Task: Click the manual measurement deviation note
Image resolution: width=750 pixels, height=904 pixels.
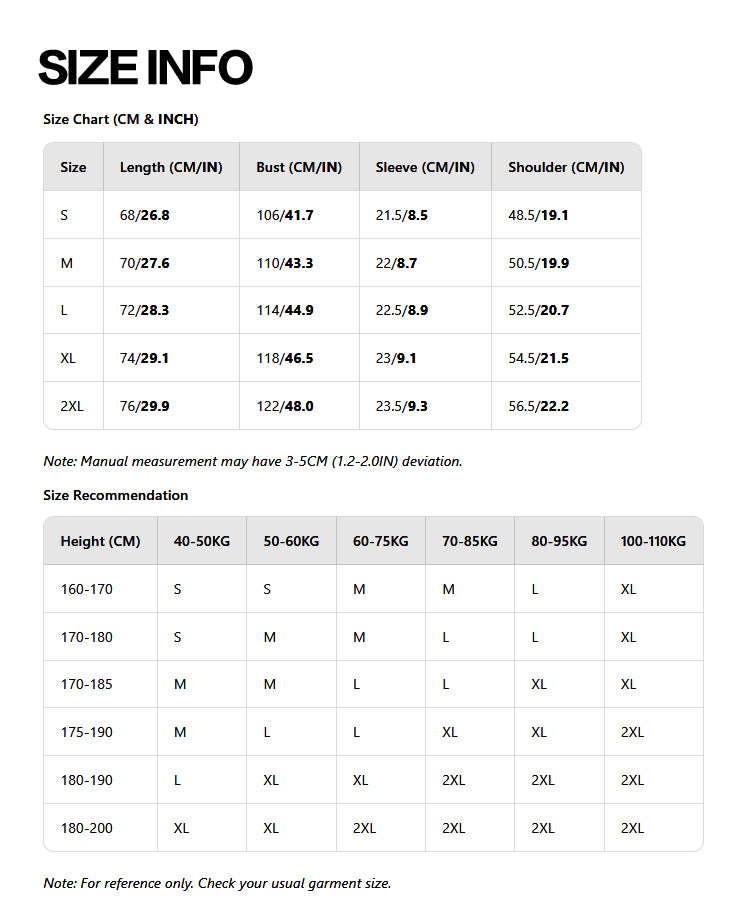Action: (x=252, y=461)
